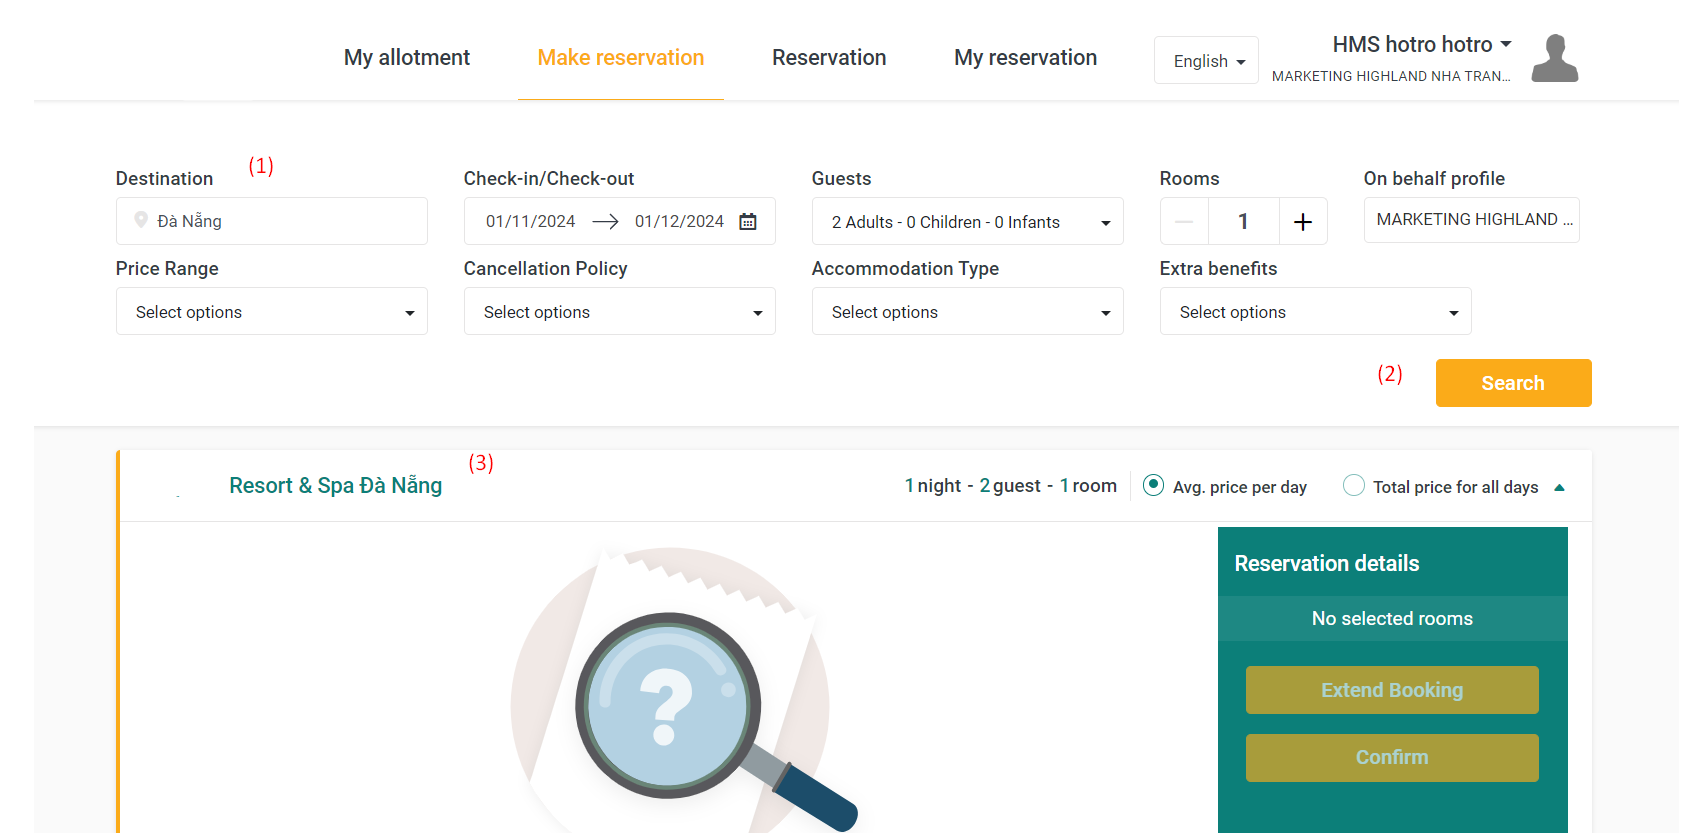Open the Accommodation Type dropdown
The image size is (1681, 840).
pyautogui.click(x=967, y=312)
